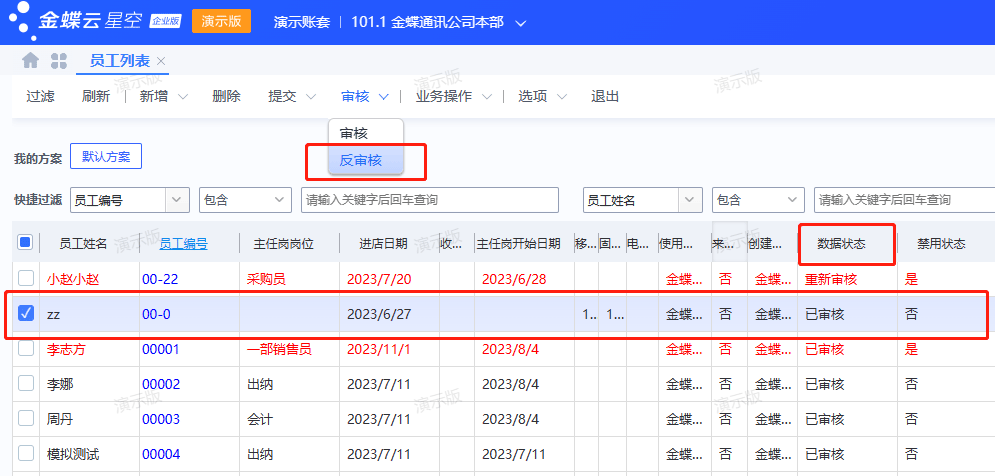
Task: Open employee number 00001
Action: click(x=161, y=349)
